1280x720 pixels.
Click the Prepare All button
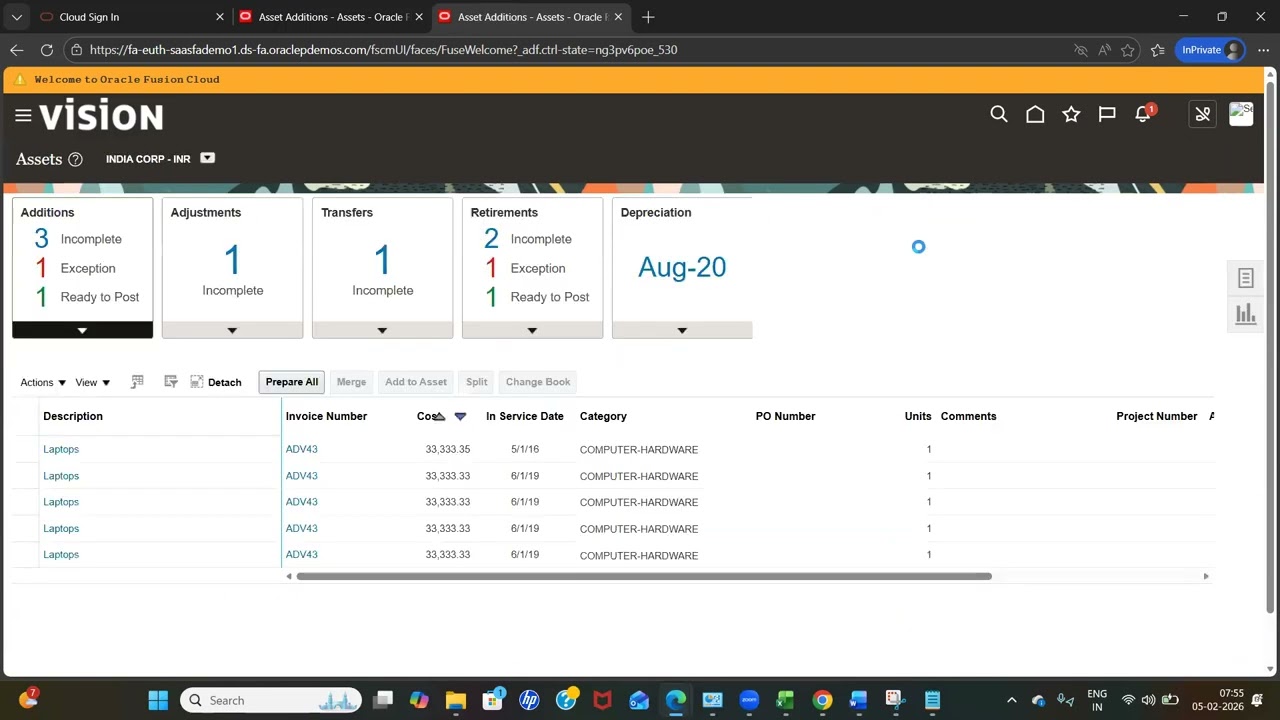coord(292,382)
